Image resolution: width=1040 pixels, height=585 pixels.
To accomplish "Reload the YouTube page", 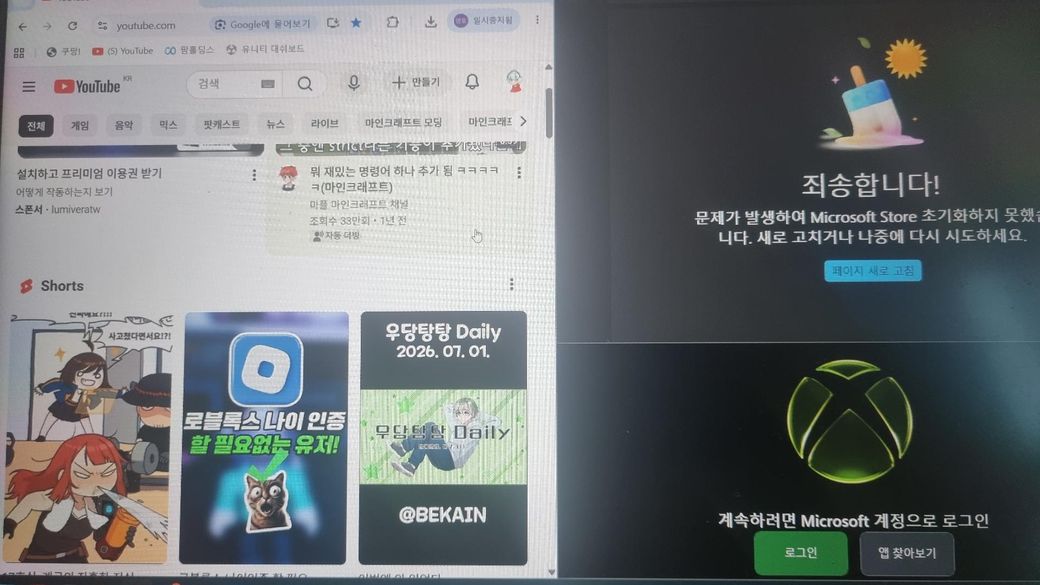I will click(x=72, y=26).
